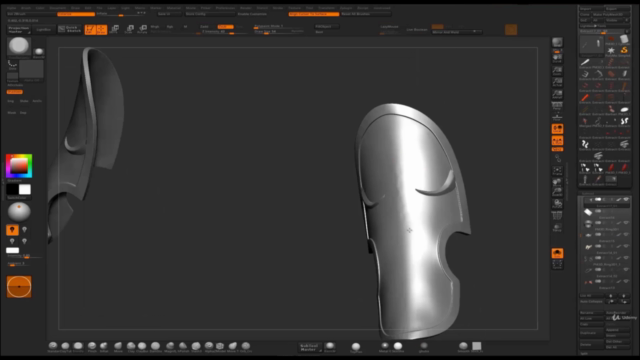Image resolution: width=640 pixels, height=360 pixels.
Task: Open the Alpha menu
Action: pos(11,8)
